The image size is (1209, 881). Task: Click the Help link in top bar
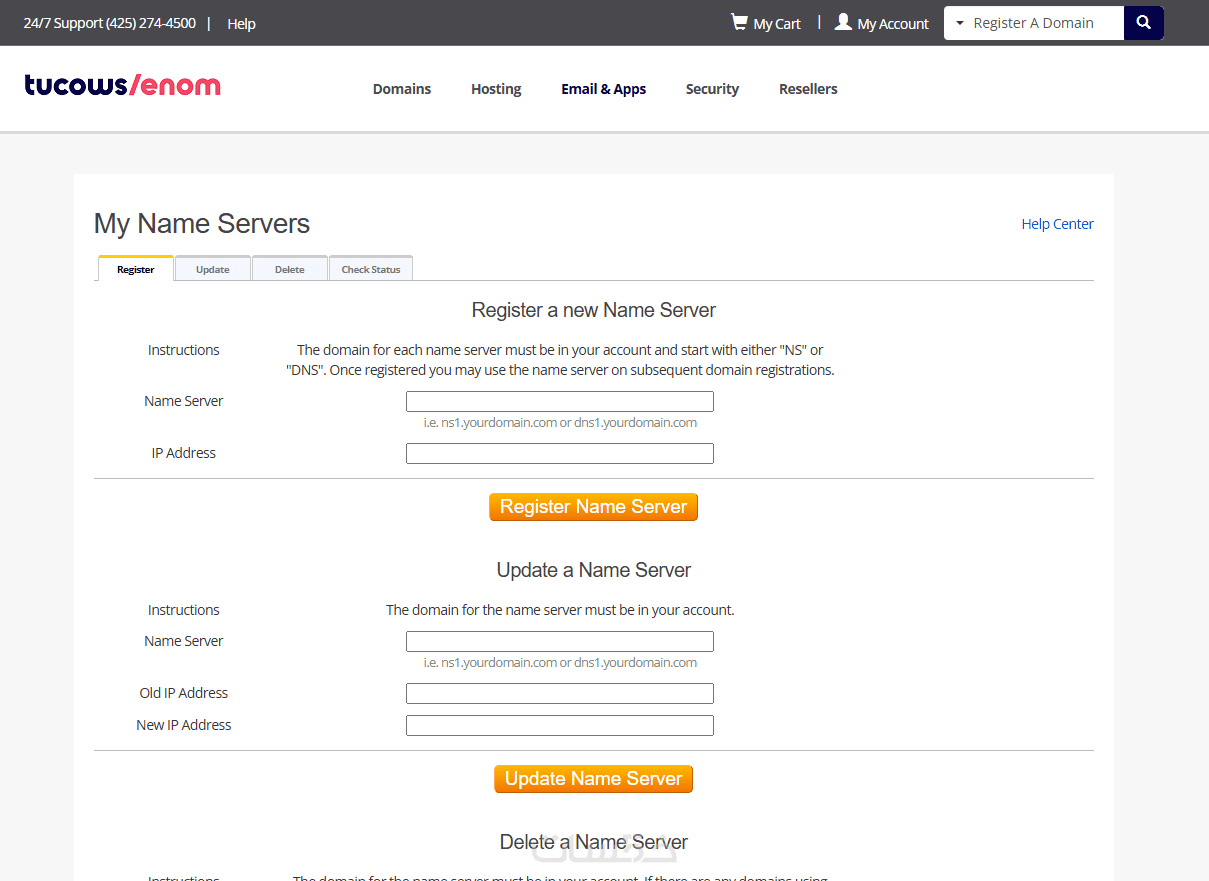[241, 24]
